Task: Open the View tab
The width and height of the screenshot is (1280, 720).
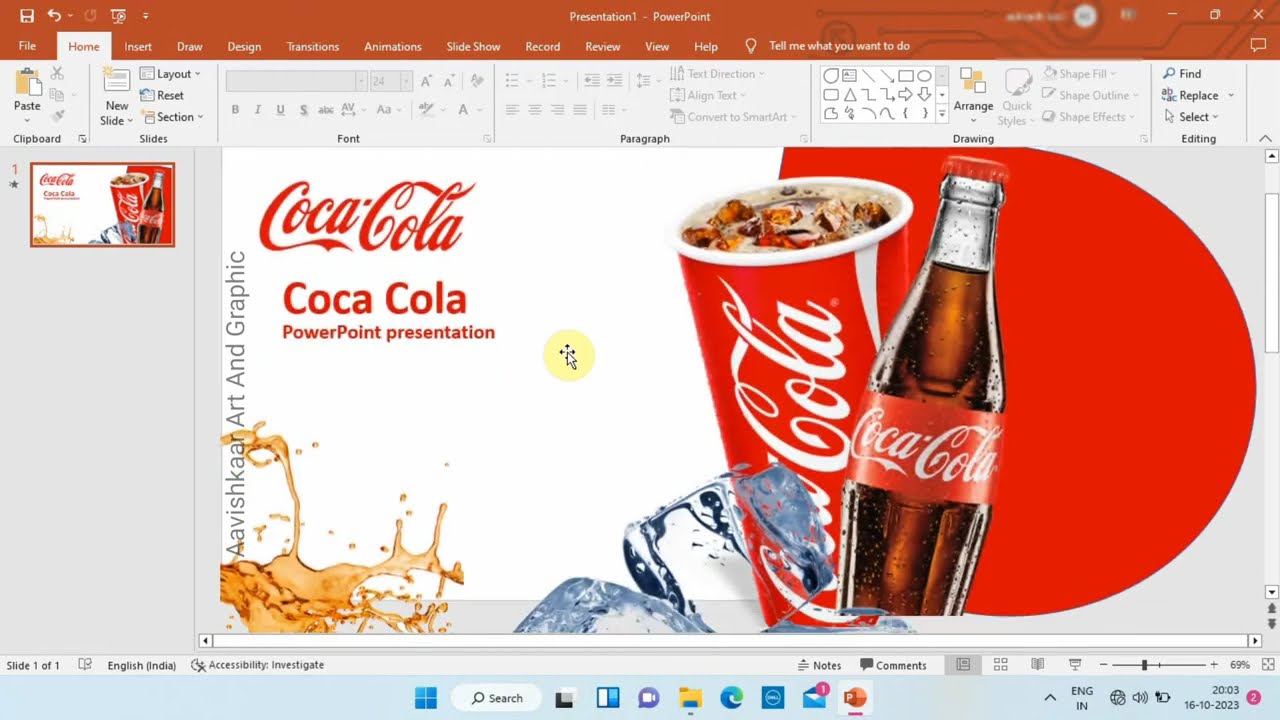Action: (x=657, y=46)
